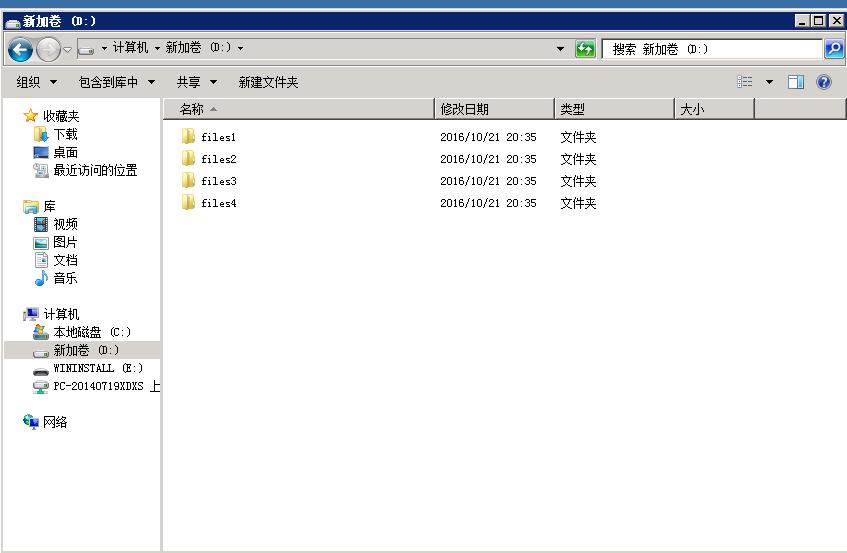The height and width of the screenshot is (553, 847).
Task: Click the 网络 network icon
Action: [31, 422]
